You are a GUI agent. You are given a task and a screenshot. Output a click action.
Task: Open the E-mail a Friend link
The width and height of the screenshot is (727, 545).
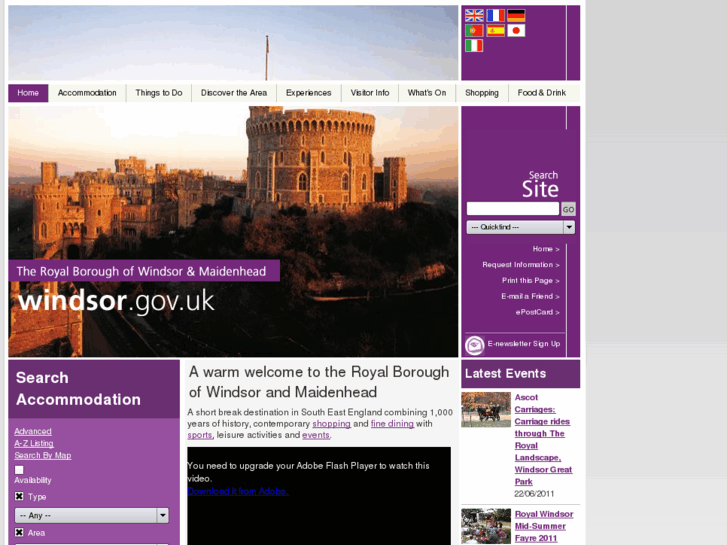(x=530, y=296)
